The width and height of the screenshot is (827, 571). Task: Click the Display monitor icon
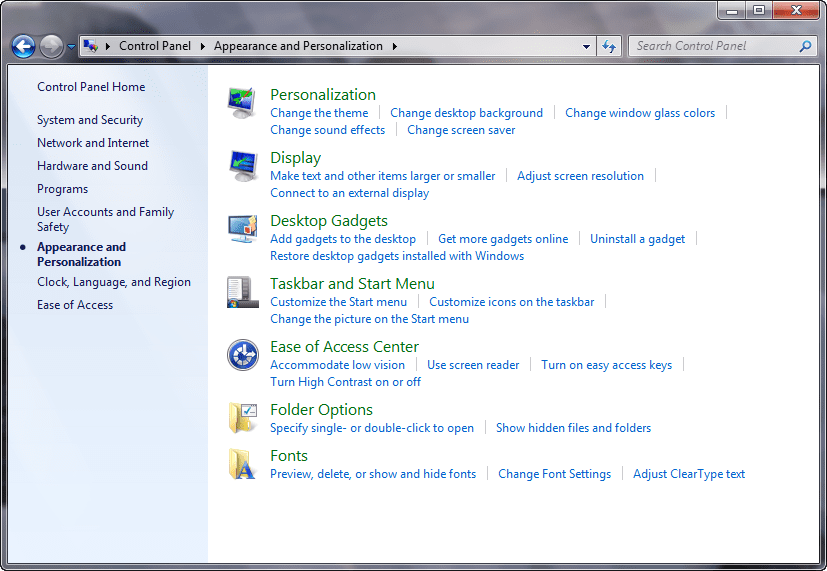coord(243,166)
